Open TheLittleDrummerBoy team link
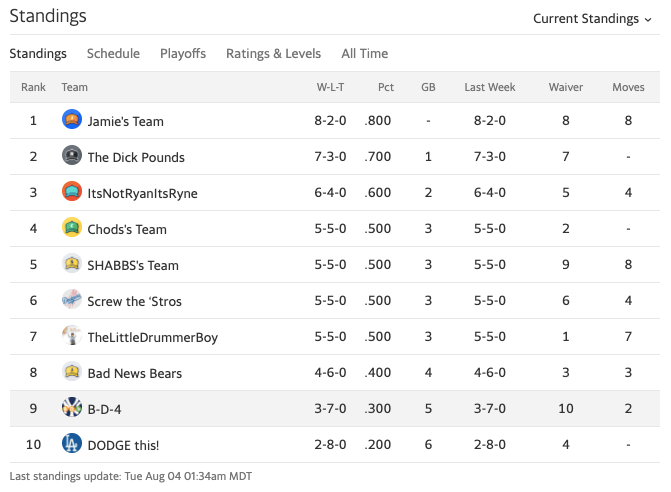This screenshot has height=492, width=671. point(152,337)
